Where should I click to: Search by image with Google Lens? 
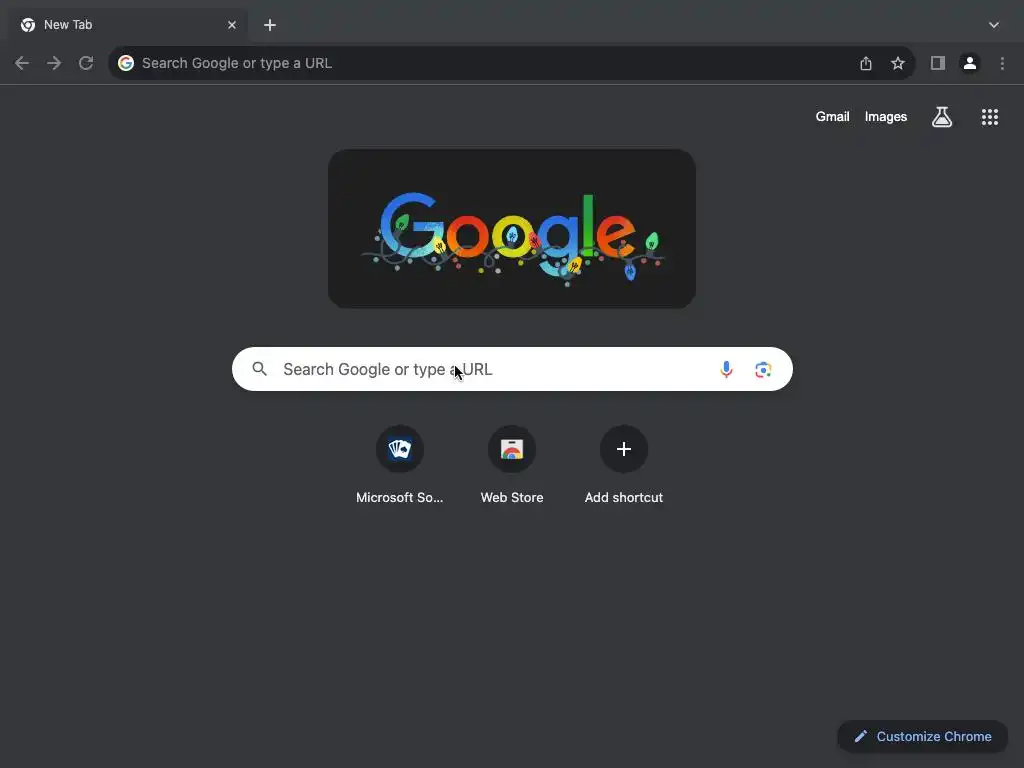tap(763, 370)
